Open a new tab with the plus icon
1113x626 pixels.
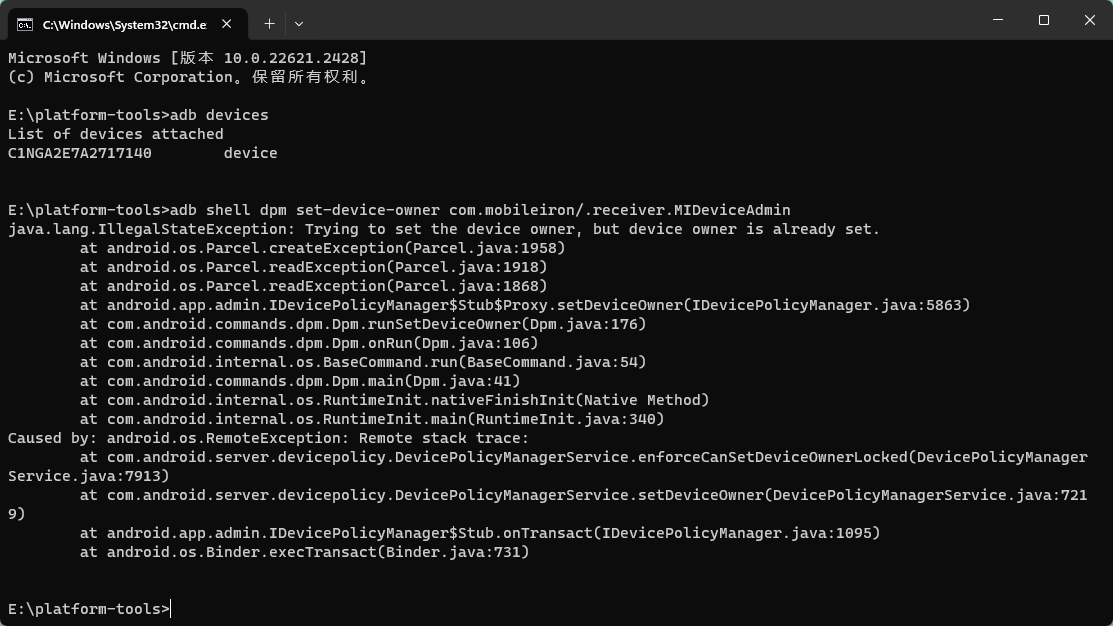[269, 23]
